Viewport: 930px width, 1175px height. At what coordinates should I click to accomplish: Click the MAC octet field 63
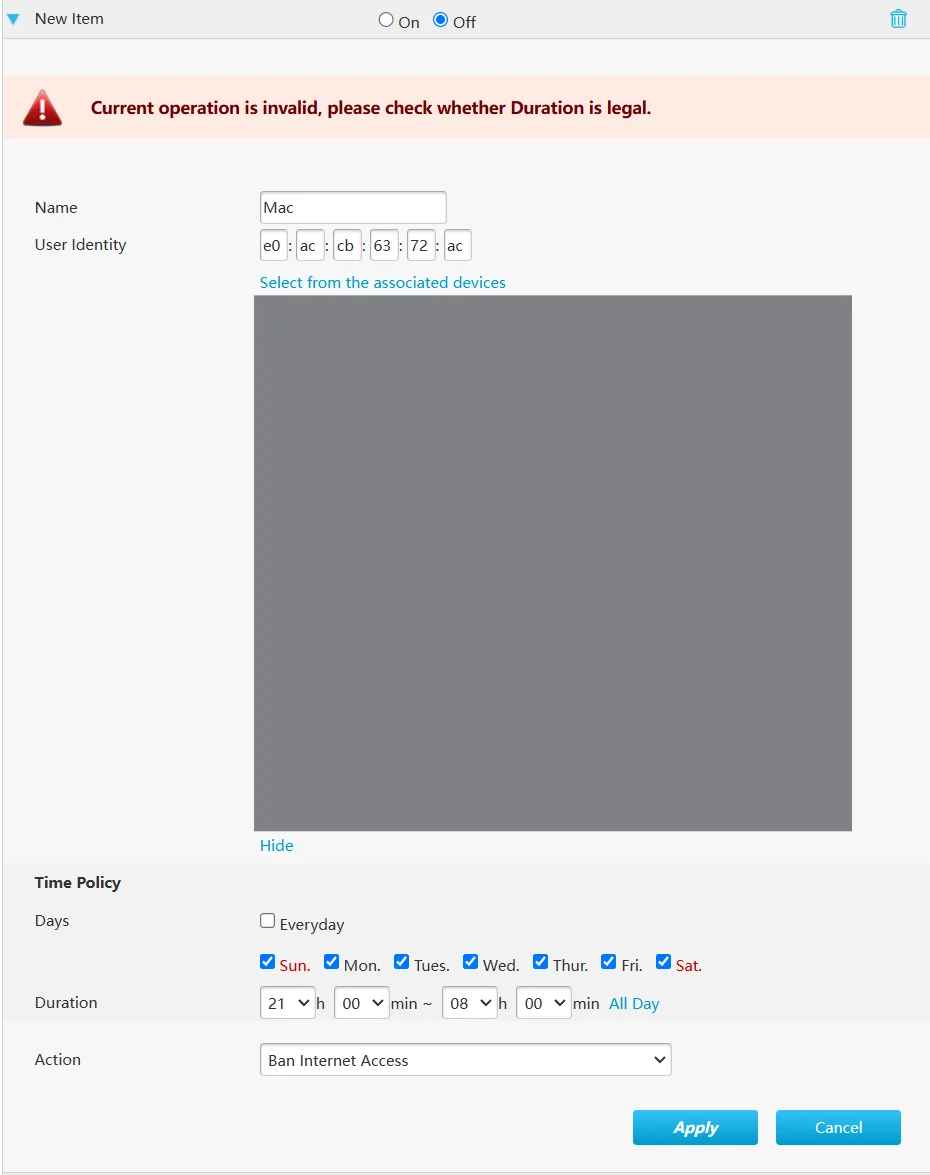384,246
